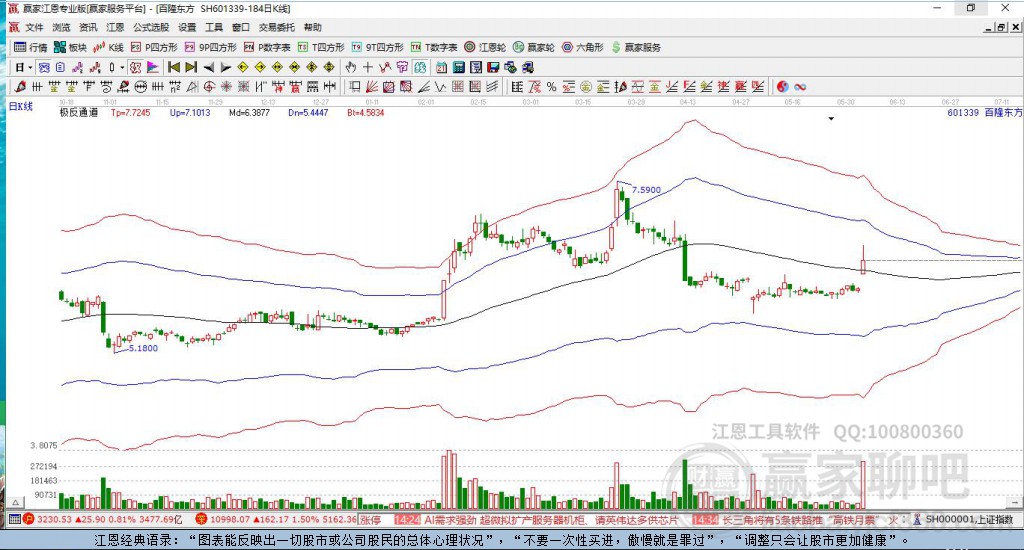
Task: Jump to first bar with |◀ icon
Action: pos(174,67)
